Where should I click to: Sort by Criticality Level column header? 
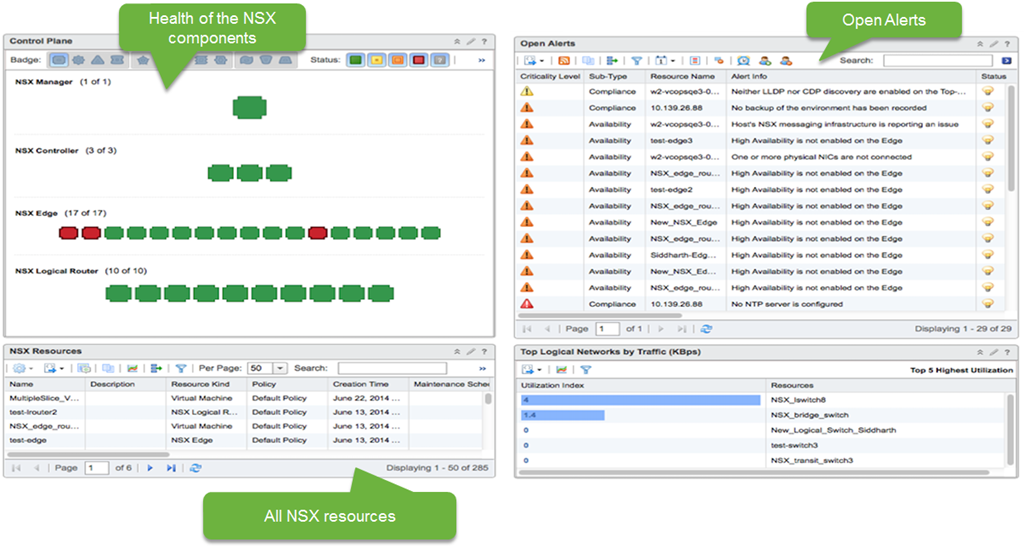(x=549, y=76)
